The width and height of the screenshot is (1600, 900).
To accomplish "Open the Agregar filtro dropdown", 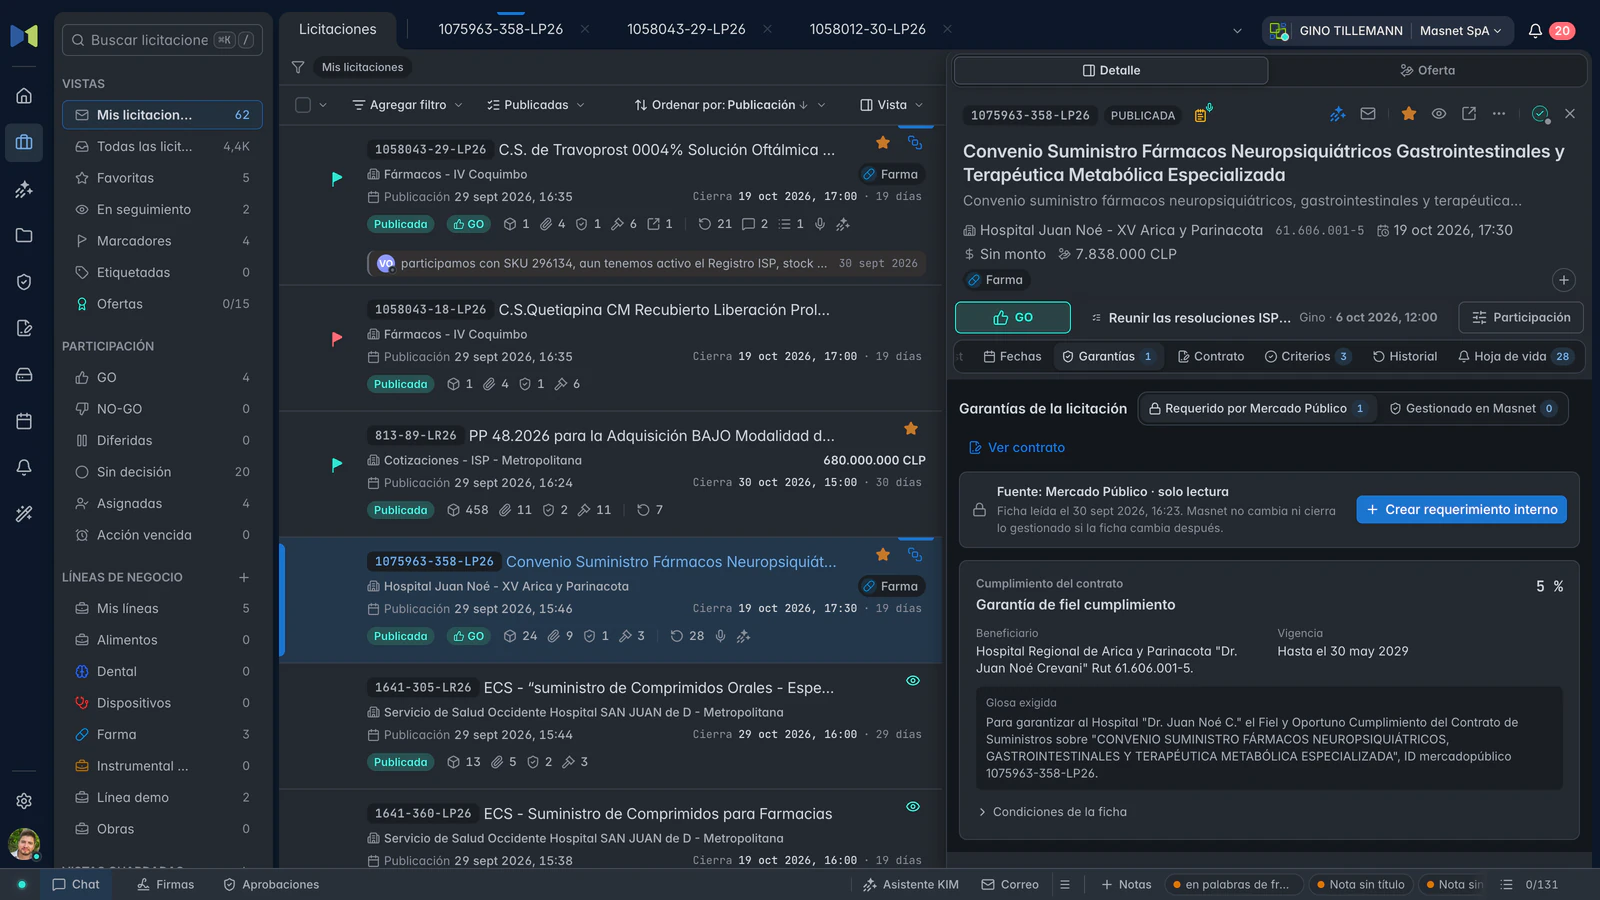I will click(407, 105).
